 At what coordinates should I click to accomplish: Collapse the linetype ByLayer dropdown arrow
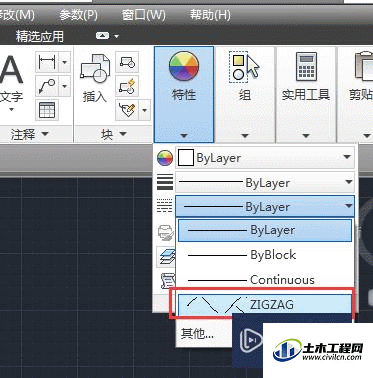point(348,206)
